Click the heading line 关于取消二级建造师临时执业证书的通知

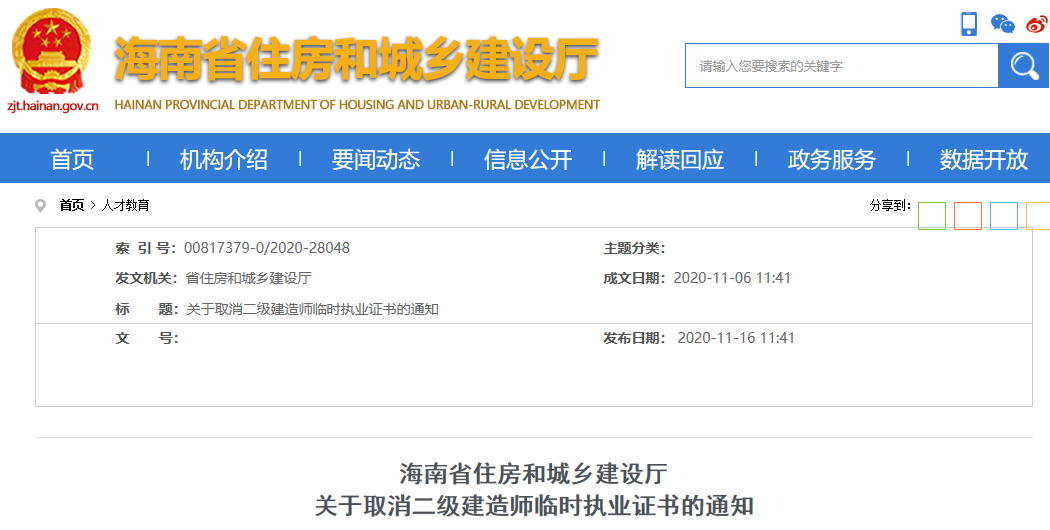(534, 506)
